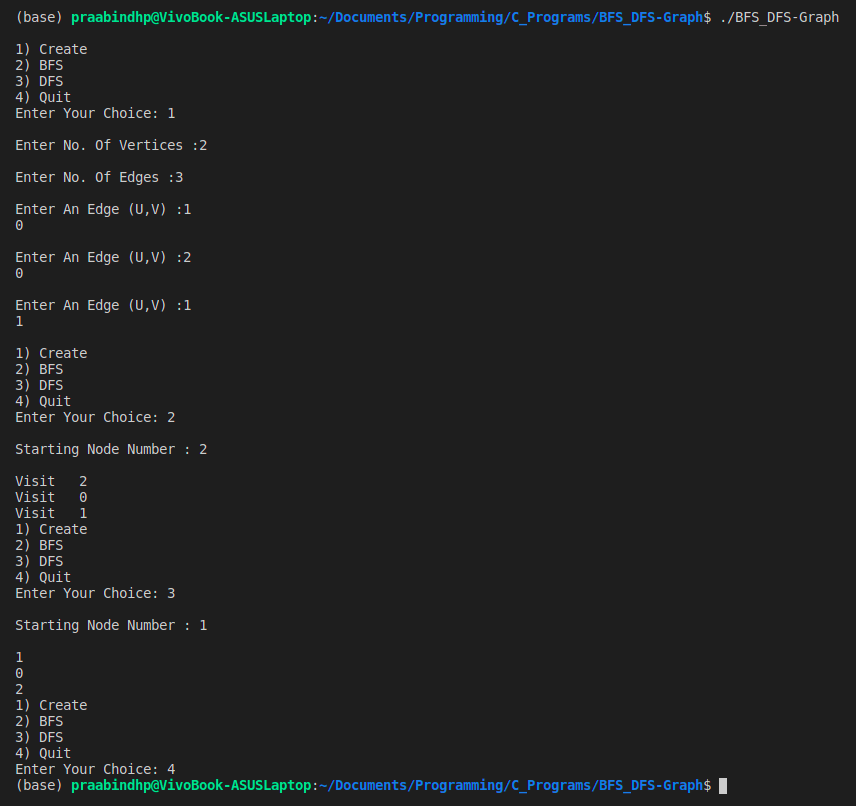Click the "Enter Your Choice: 2" line

(x=96, y=417)
